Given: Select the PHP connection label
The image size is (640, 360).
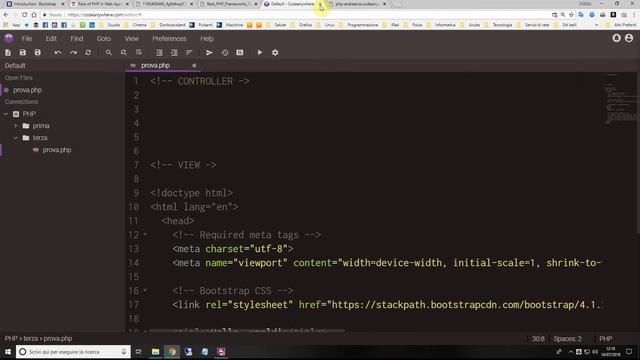Looking at the screenshot, I should click(29, 114).
